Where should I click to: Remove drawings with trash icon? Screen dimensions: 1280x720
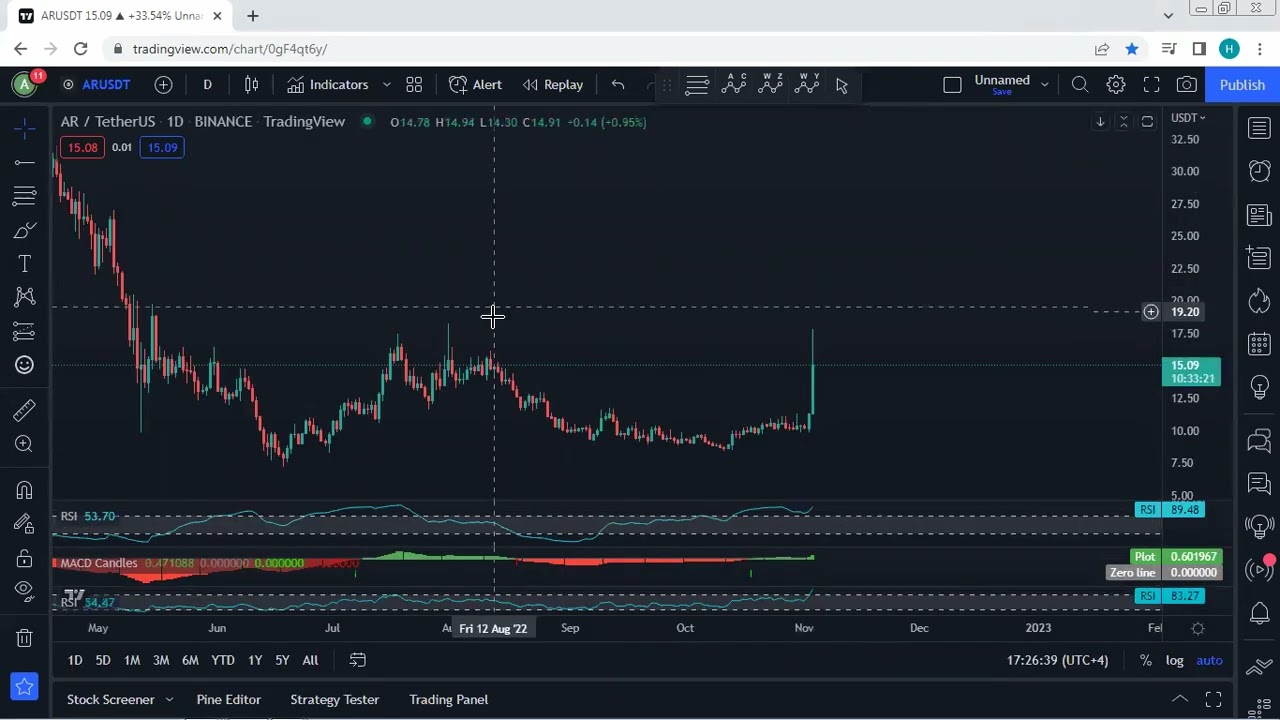pos(25,638)
